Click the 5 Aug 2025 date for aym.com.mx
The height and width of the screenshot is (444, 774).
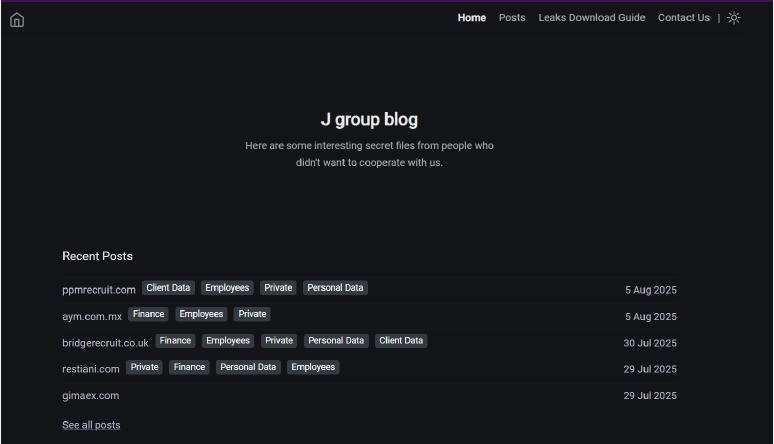click(651, 317)
